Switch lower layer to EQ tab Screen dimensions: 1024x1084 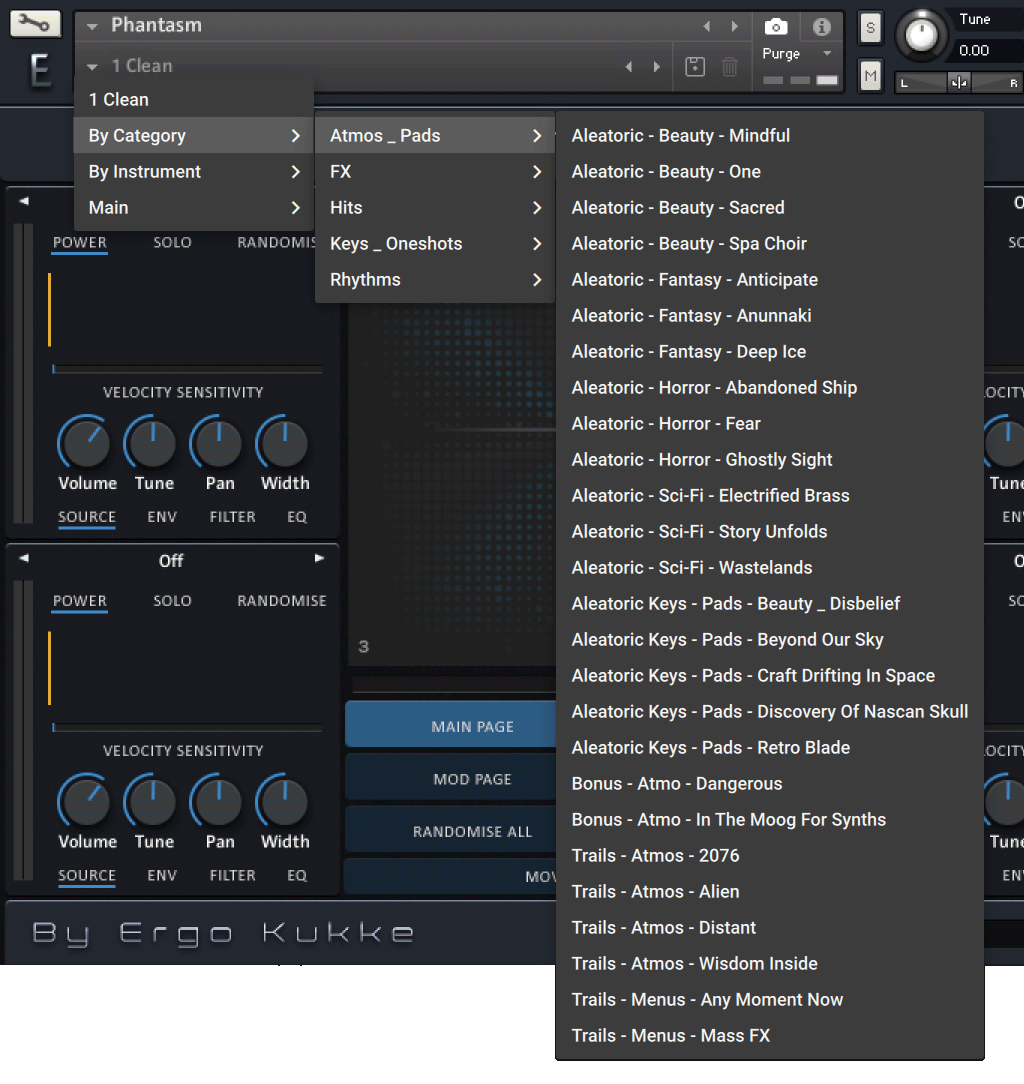tap(297, 875)
